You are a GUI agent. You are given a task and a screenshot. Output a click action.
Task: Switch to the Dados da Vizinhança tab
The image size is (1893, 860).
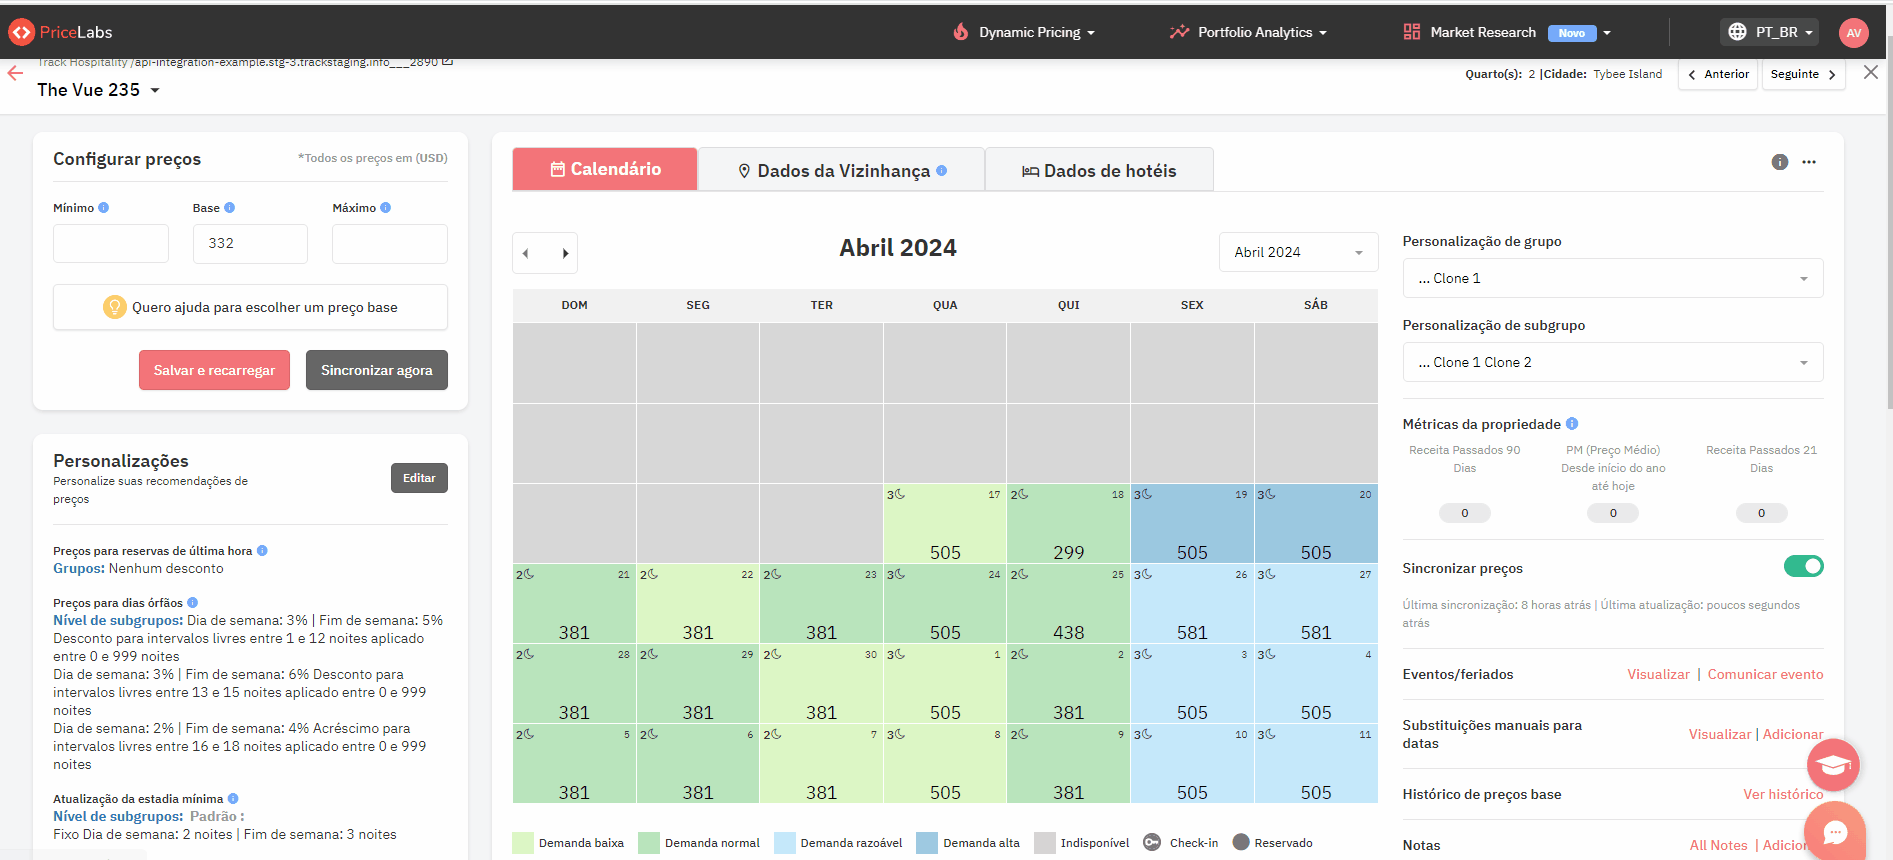pos(841,170)
